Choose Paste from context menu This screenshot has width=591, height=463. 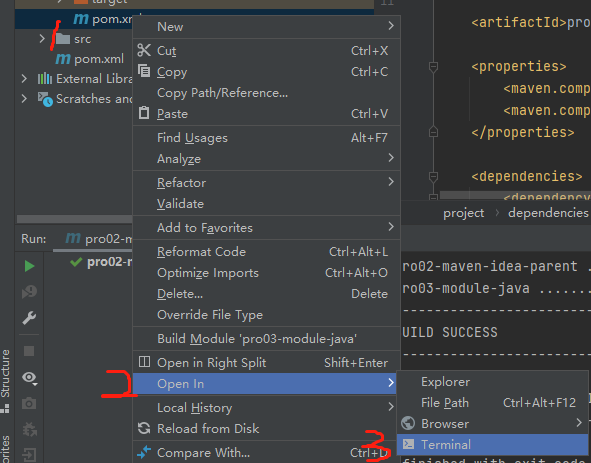(266, 113)
